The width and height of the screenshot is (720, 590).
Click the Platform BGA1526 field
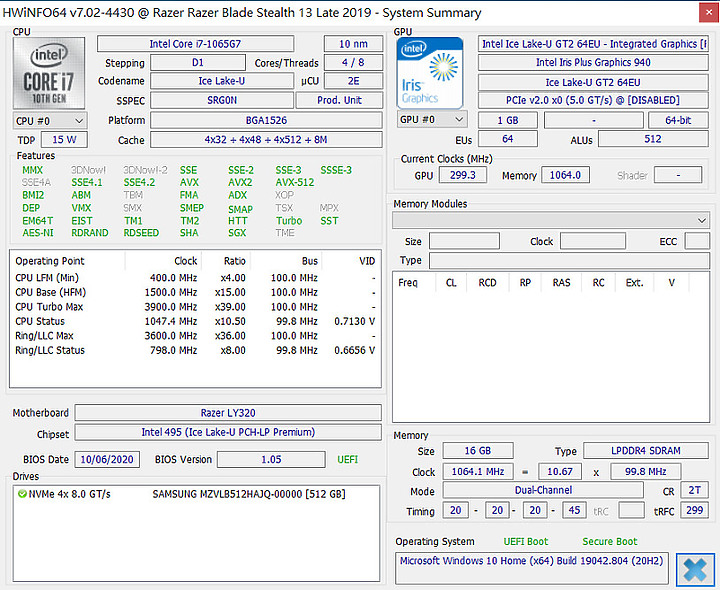click(x=266, y=120)
